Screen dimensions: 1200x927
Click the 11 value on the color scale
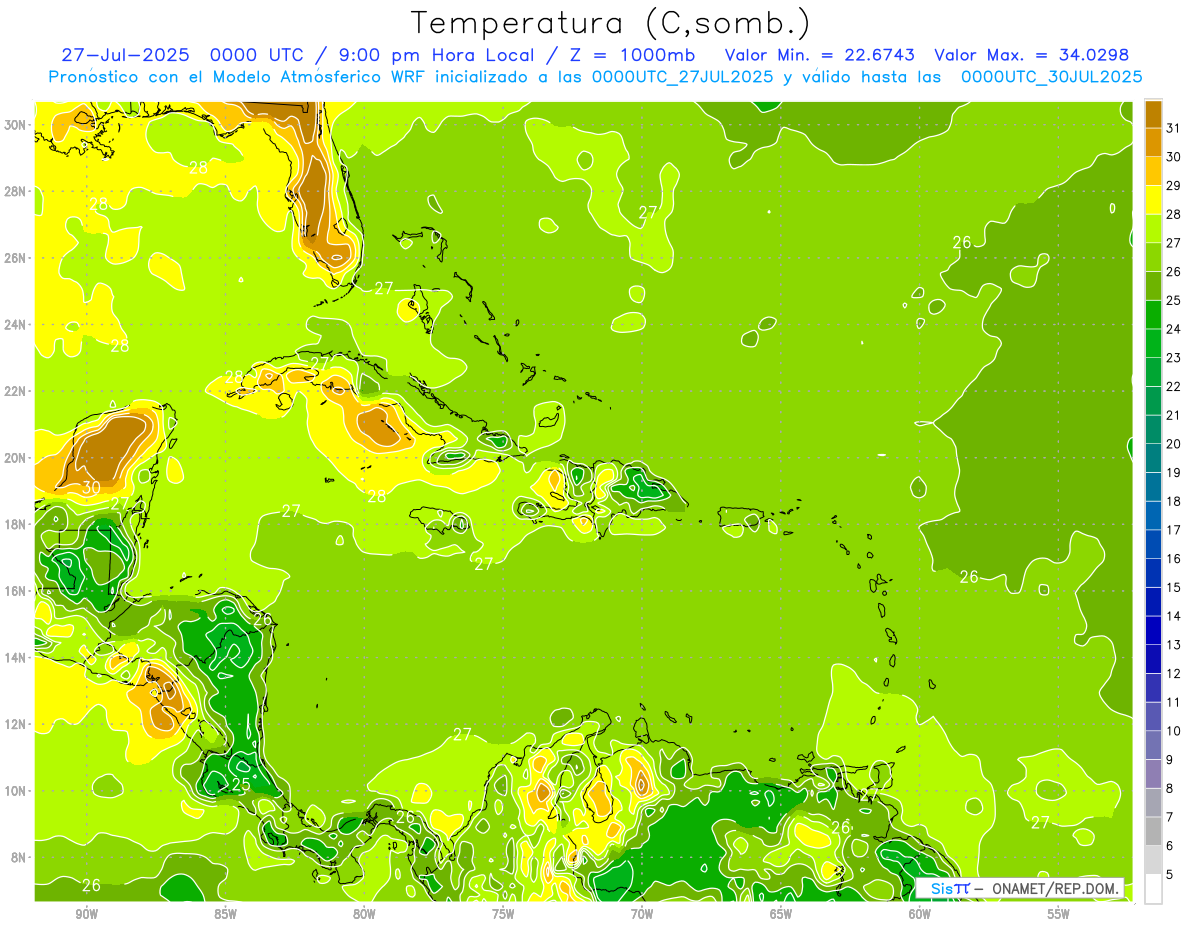click(x=1173, y=702)
